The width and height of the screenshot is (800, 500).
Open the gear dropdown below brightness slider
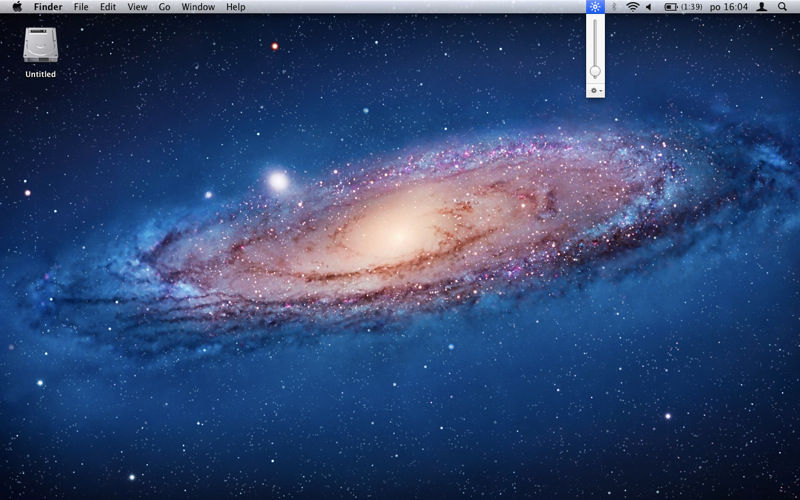596,91
